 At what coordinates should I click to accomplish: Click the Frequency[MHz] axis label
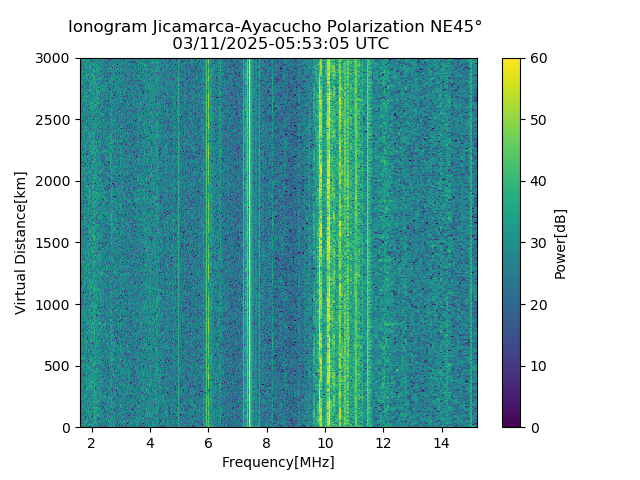coord(278,462)
